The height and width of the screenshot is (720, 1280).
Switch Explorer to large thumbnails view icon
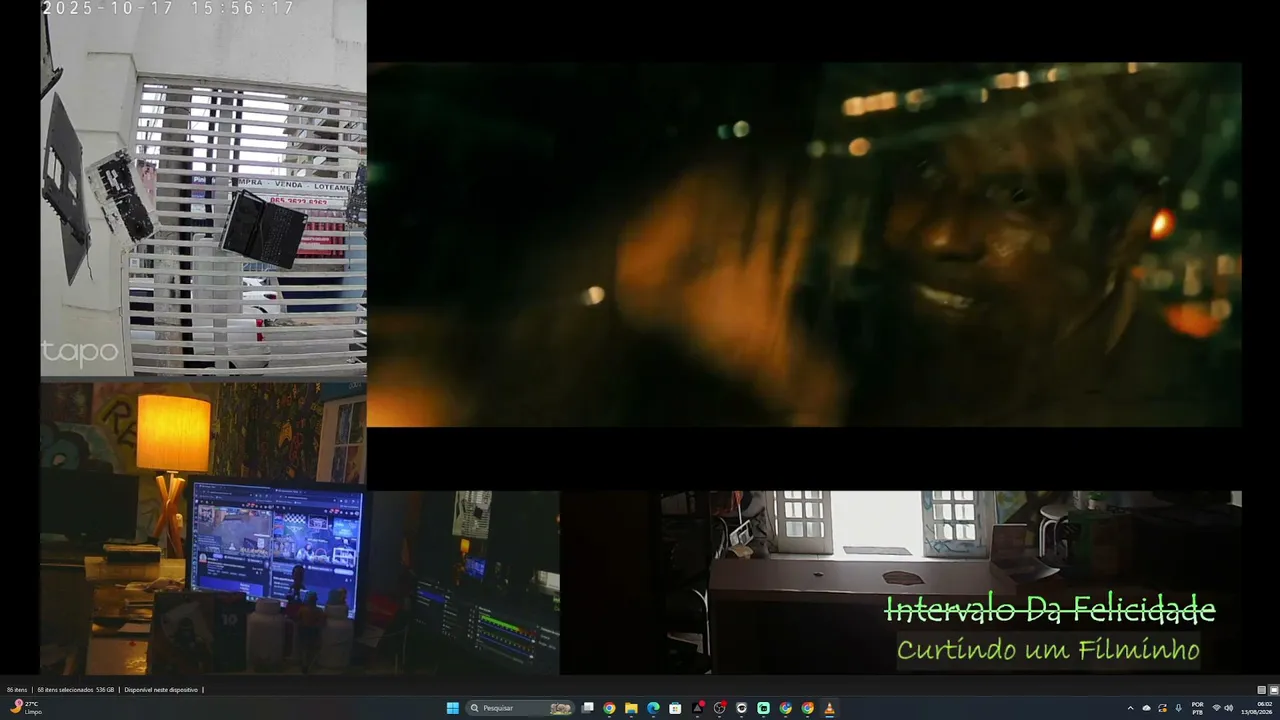(1273, 690)
